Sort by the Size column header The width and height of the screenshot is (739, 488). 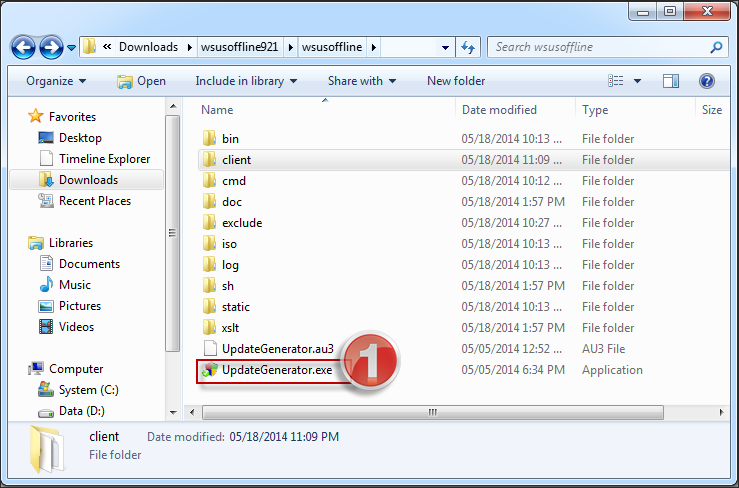(x=713, y=110)
